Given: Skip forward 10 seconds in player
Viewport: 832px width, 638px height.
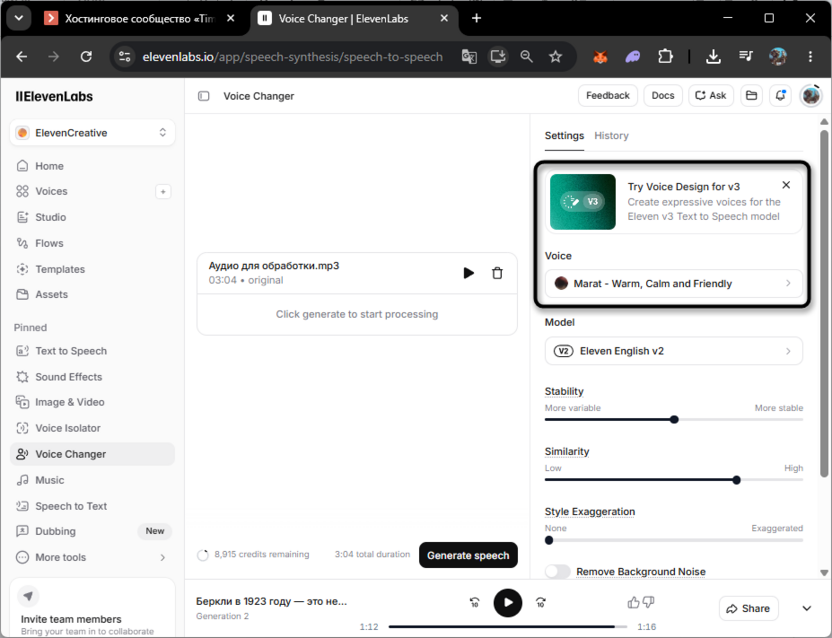Looking at the screenshot, I should coord(540,602).
